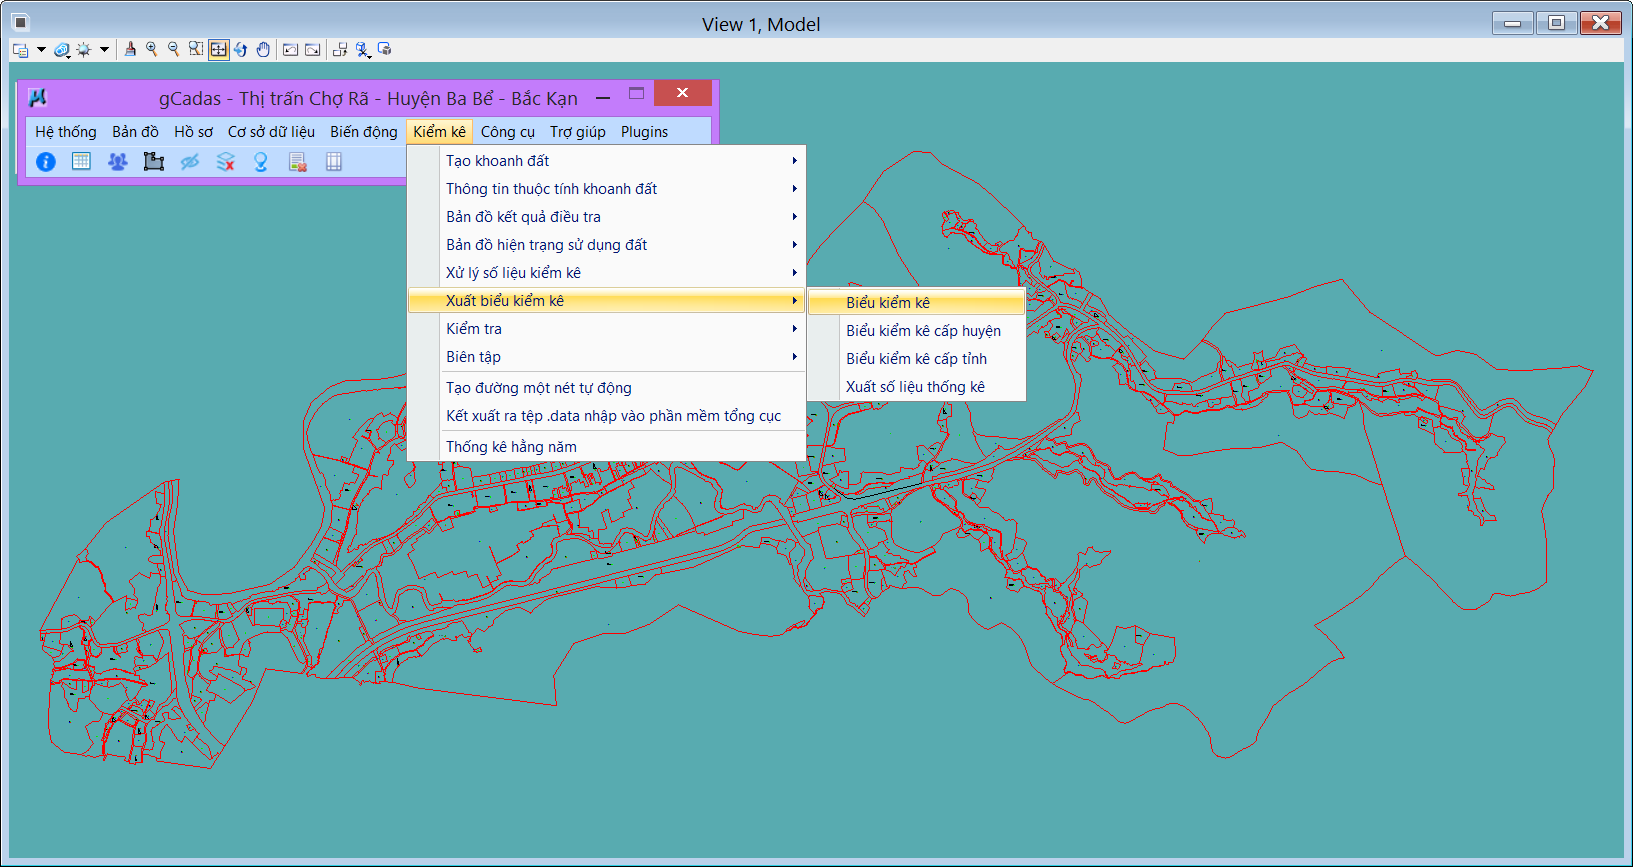Click the Fit View tool icon

click(218, 49)
